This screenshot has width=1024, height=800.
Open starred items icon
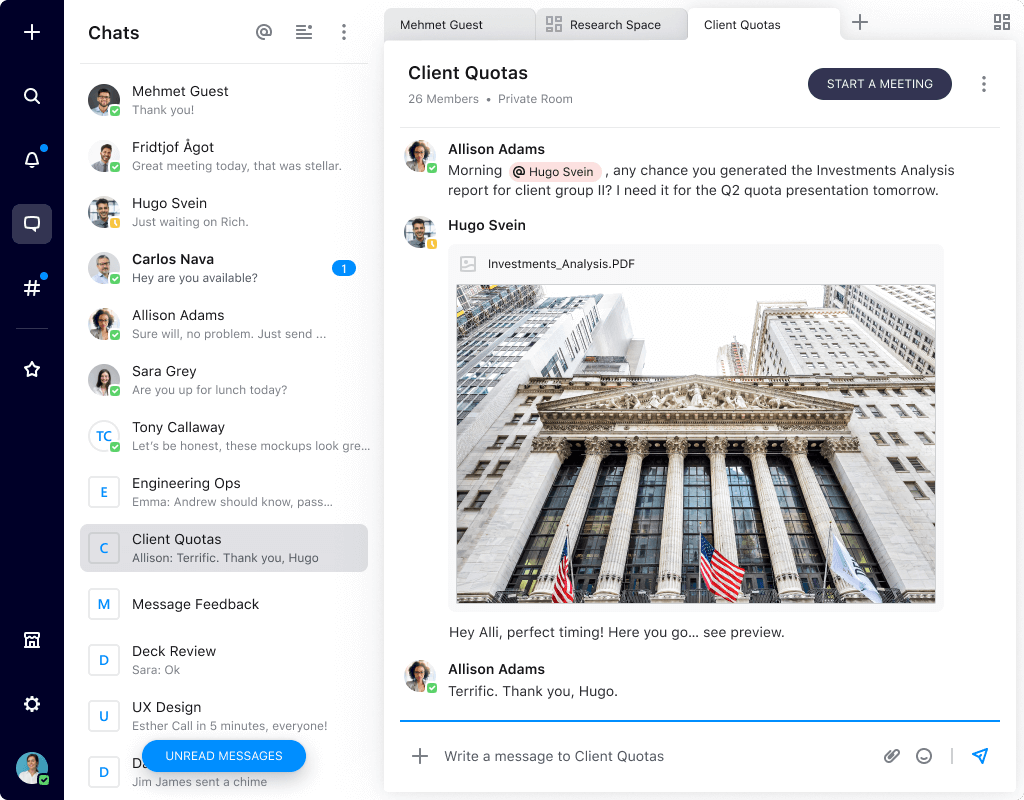click(32, 370)
